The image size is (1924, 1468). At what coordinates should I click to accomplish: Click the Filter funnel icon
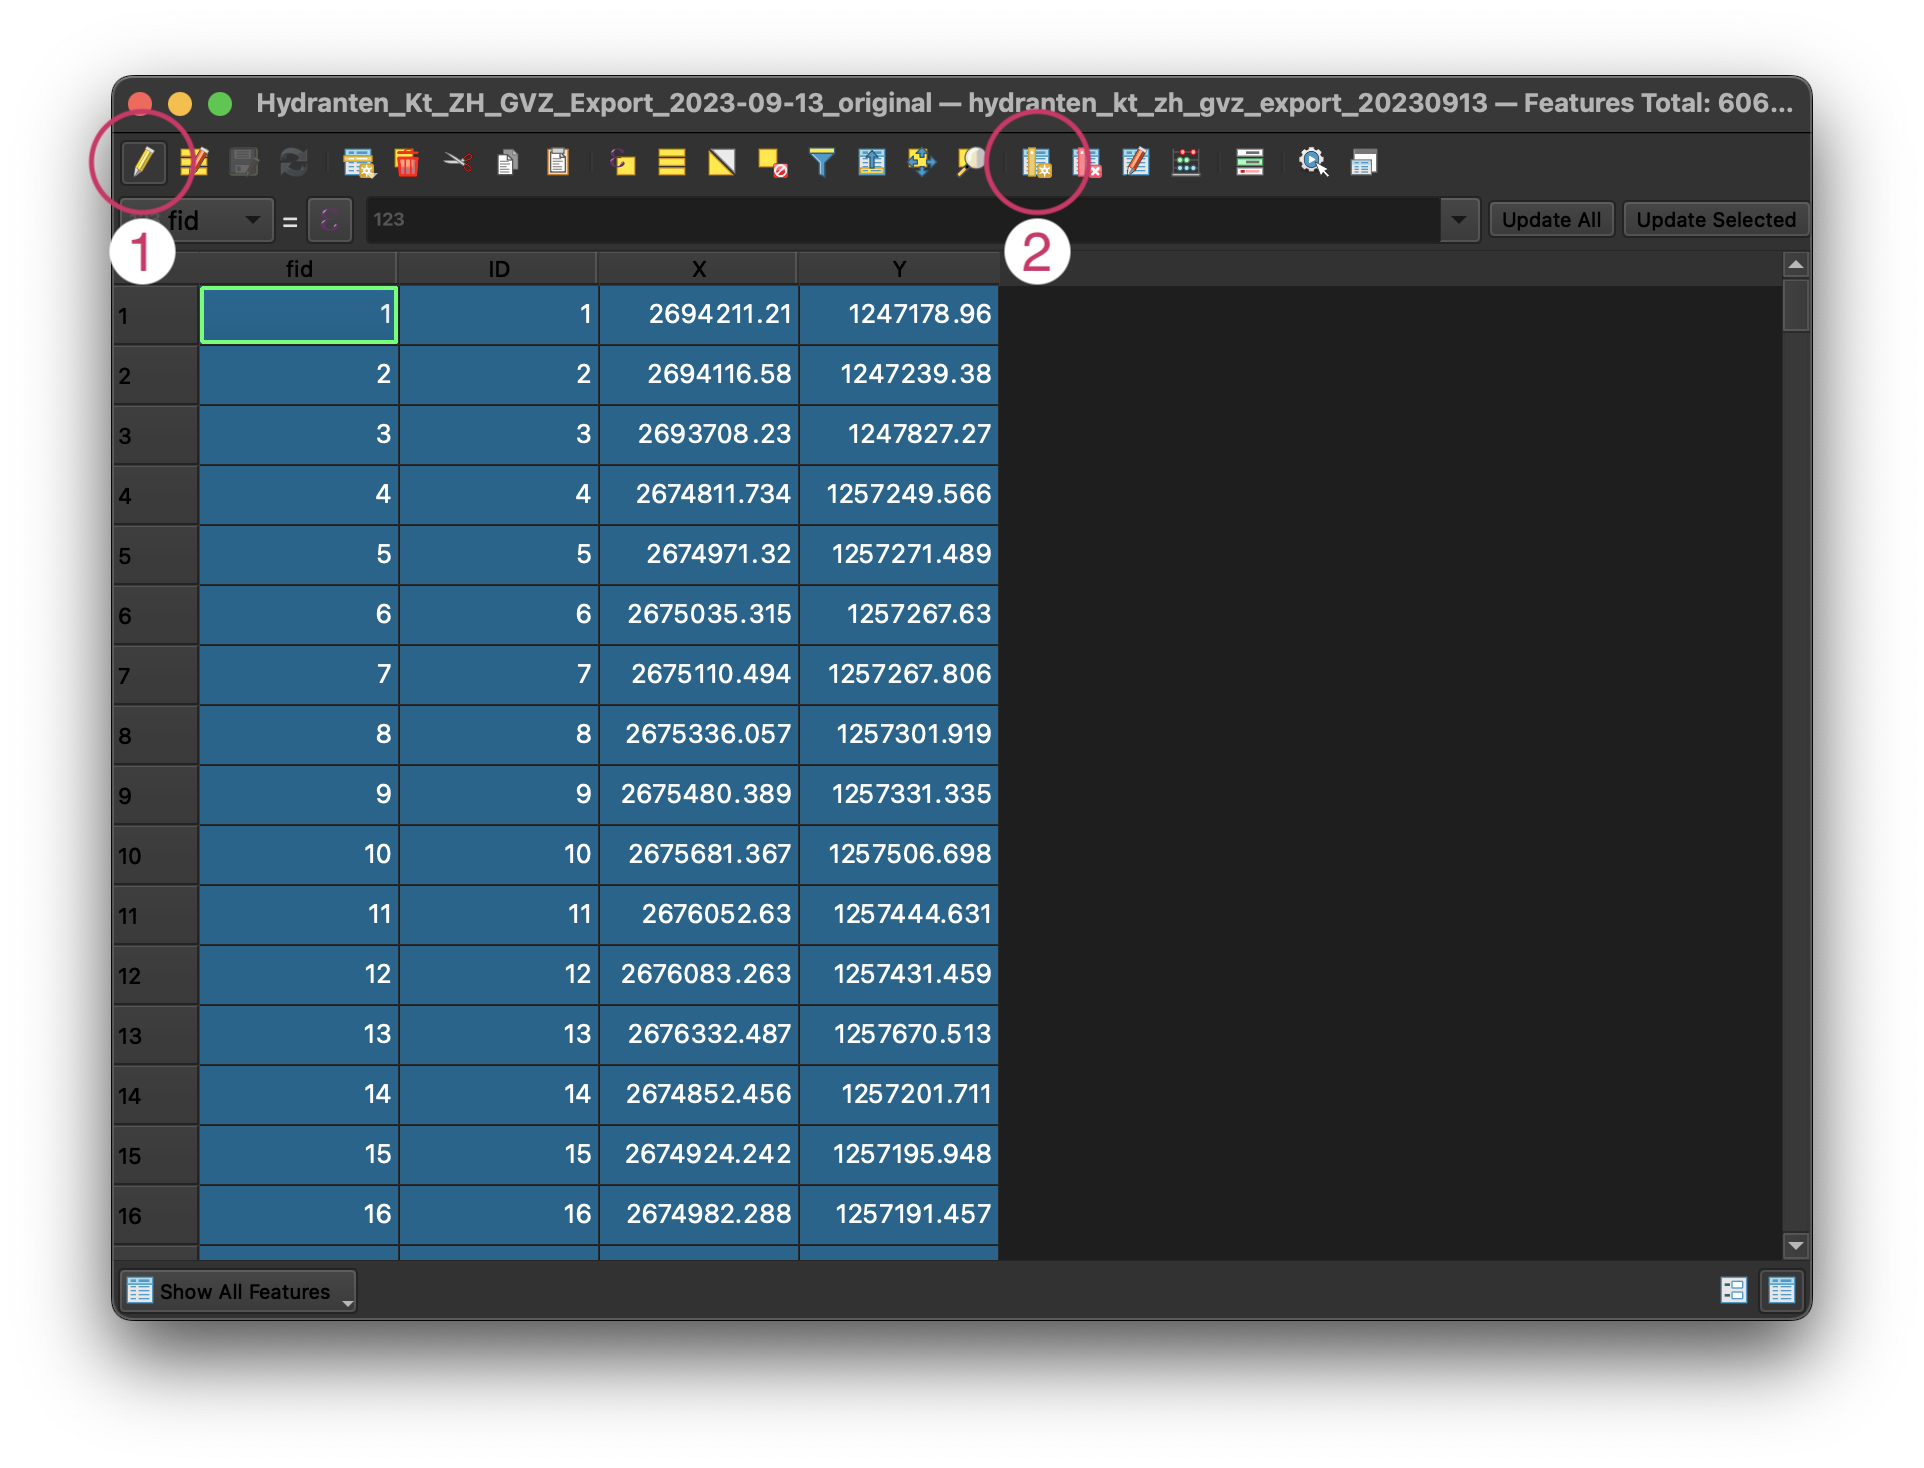(821, 162)
